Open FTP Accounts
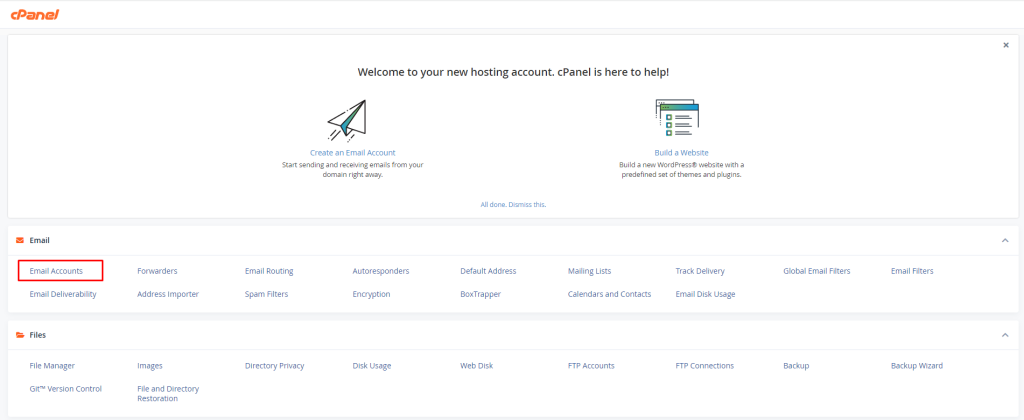The width and height of the screenshot is (1024, 420). pos(591,366)
